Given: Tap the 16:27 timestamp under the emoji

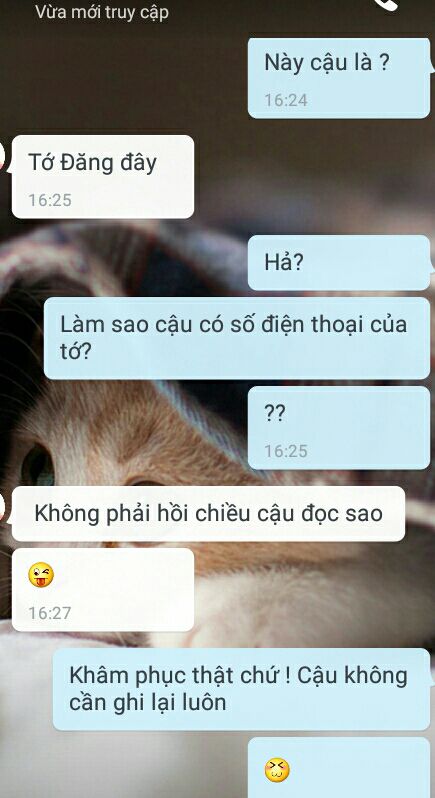Looking at the screenshot, I should pos(50,613).
